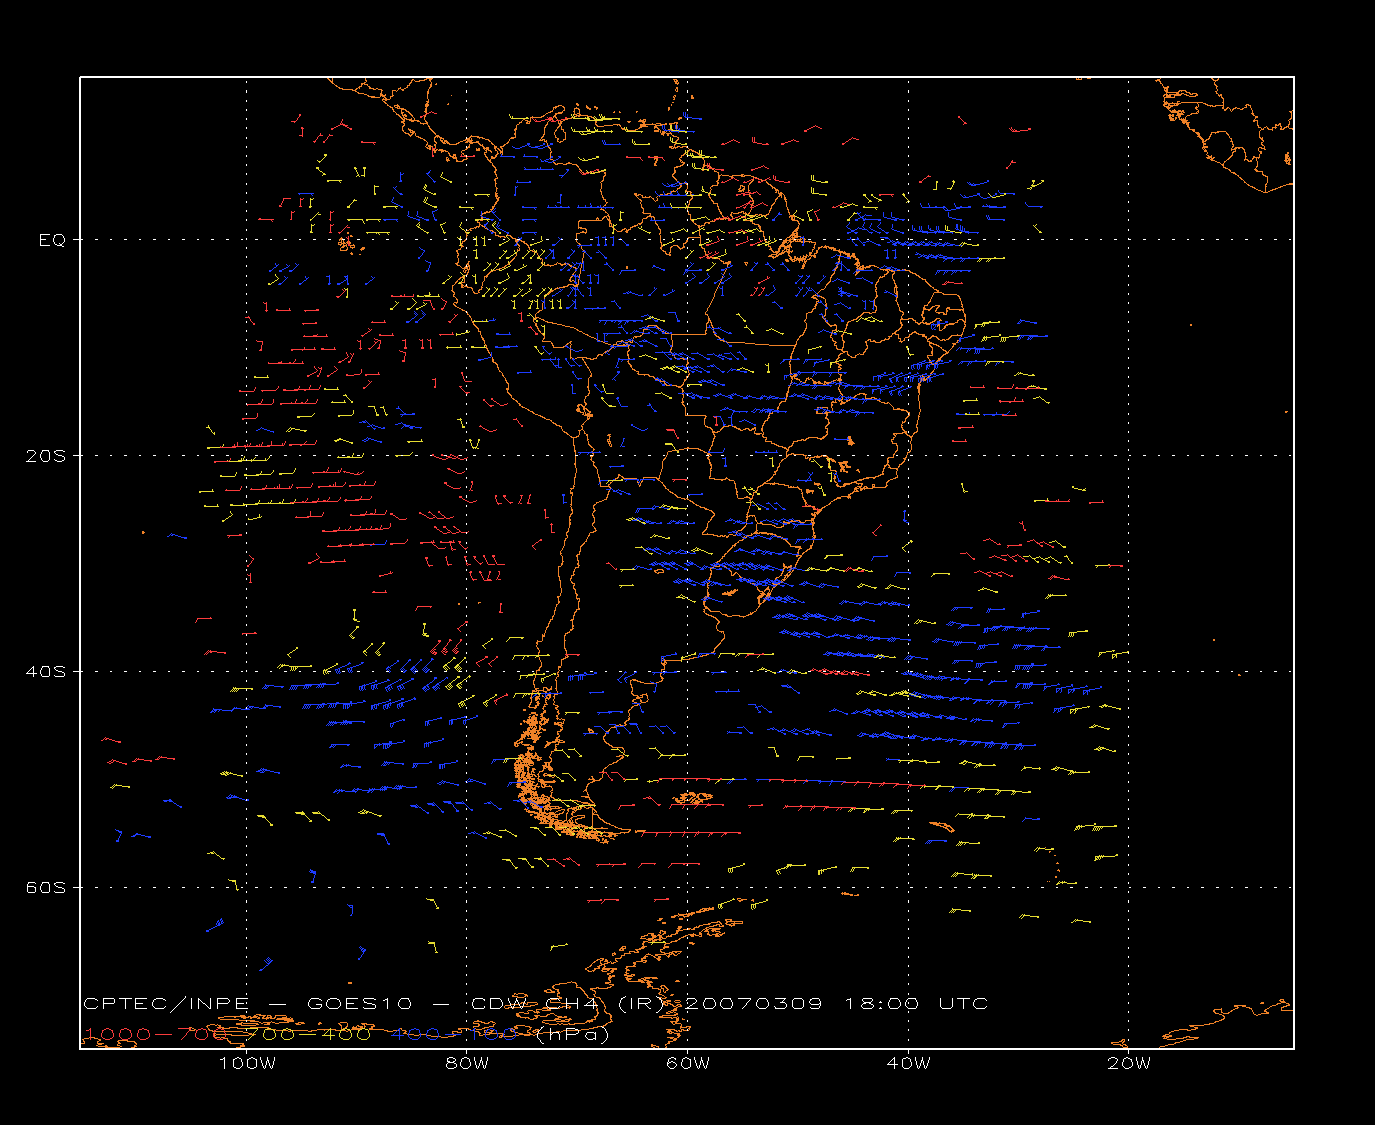
Task: Click the 100W longitude label
Action: (x=247, y=1063)
